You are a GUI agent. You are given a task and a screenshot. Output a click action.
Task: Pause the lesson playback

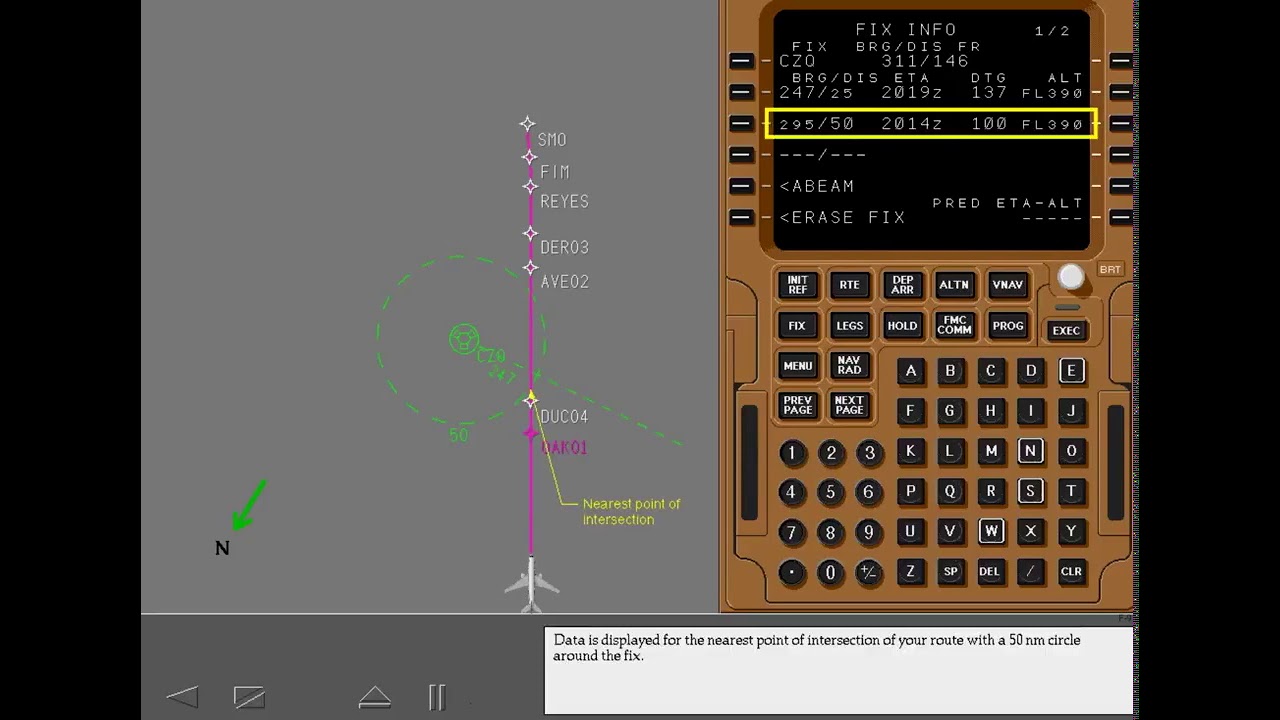[x=437, y=697]
